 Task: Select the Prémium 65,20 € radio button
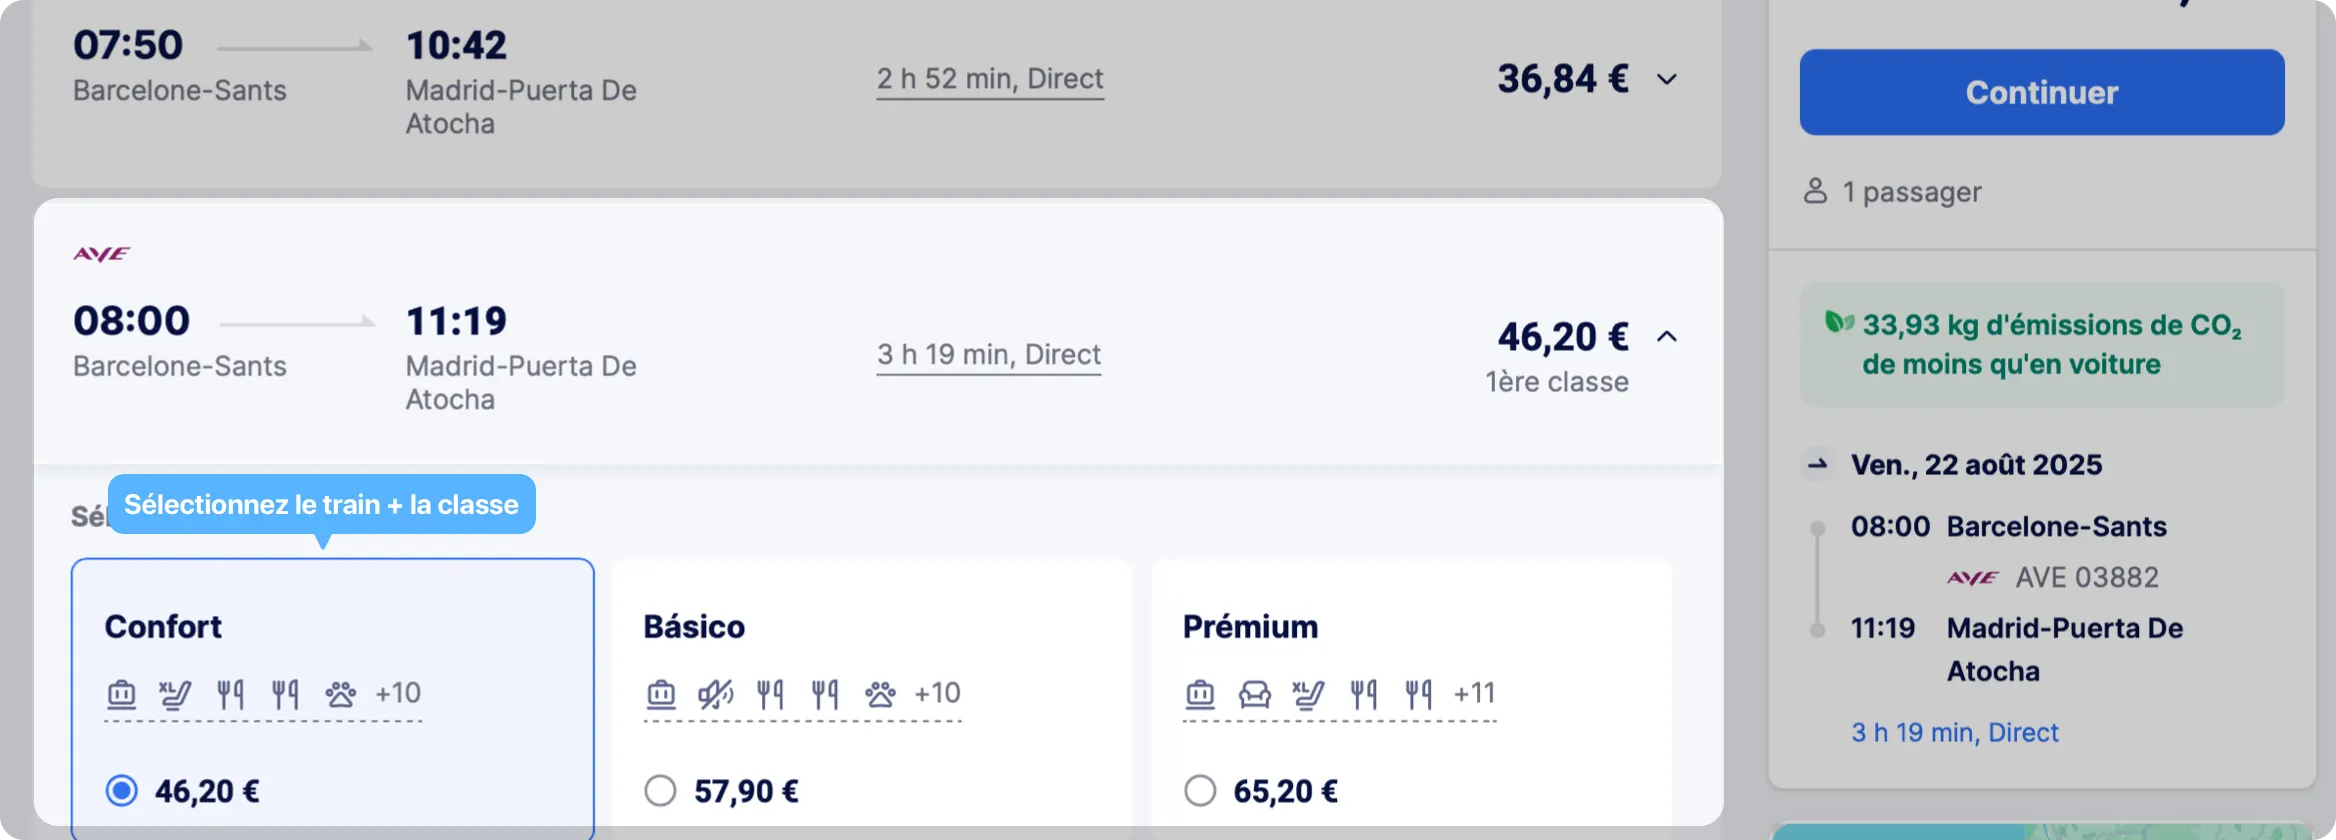coord(1200,791)
